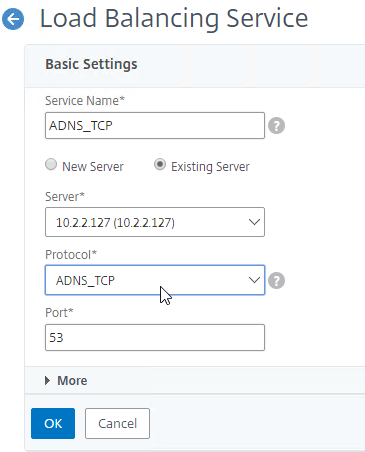Dismiss the form with Cancel button

(117, 423)
